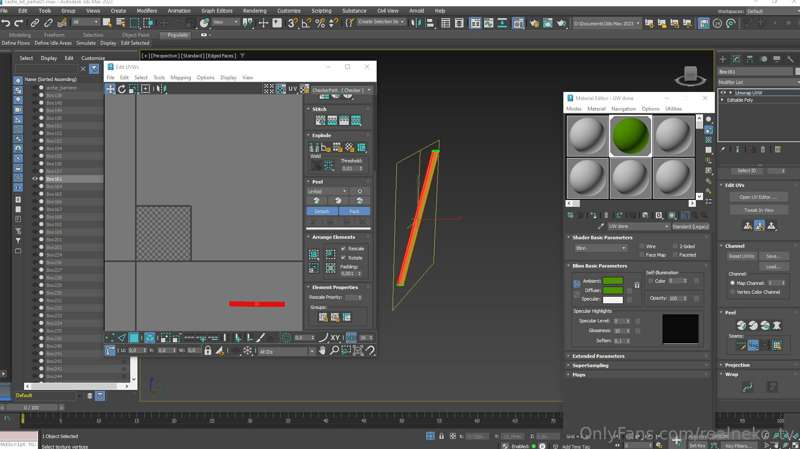Enable the Wire checkbox
800x449 pixels.
(x=642, y=246)
